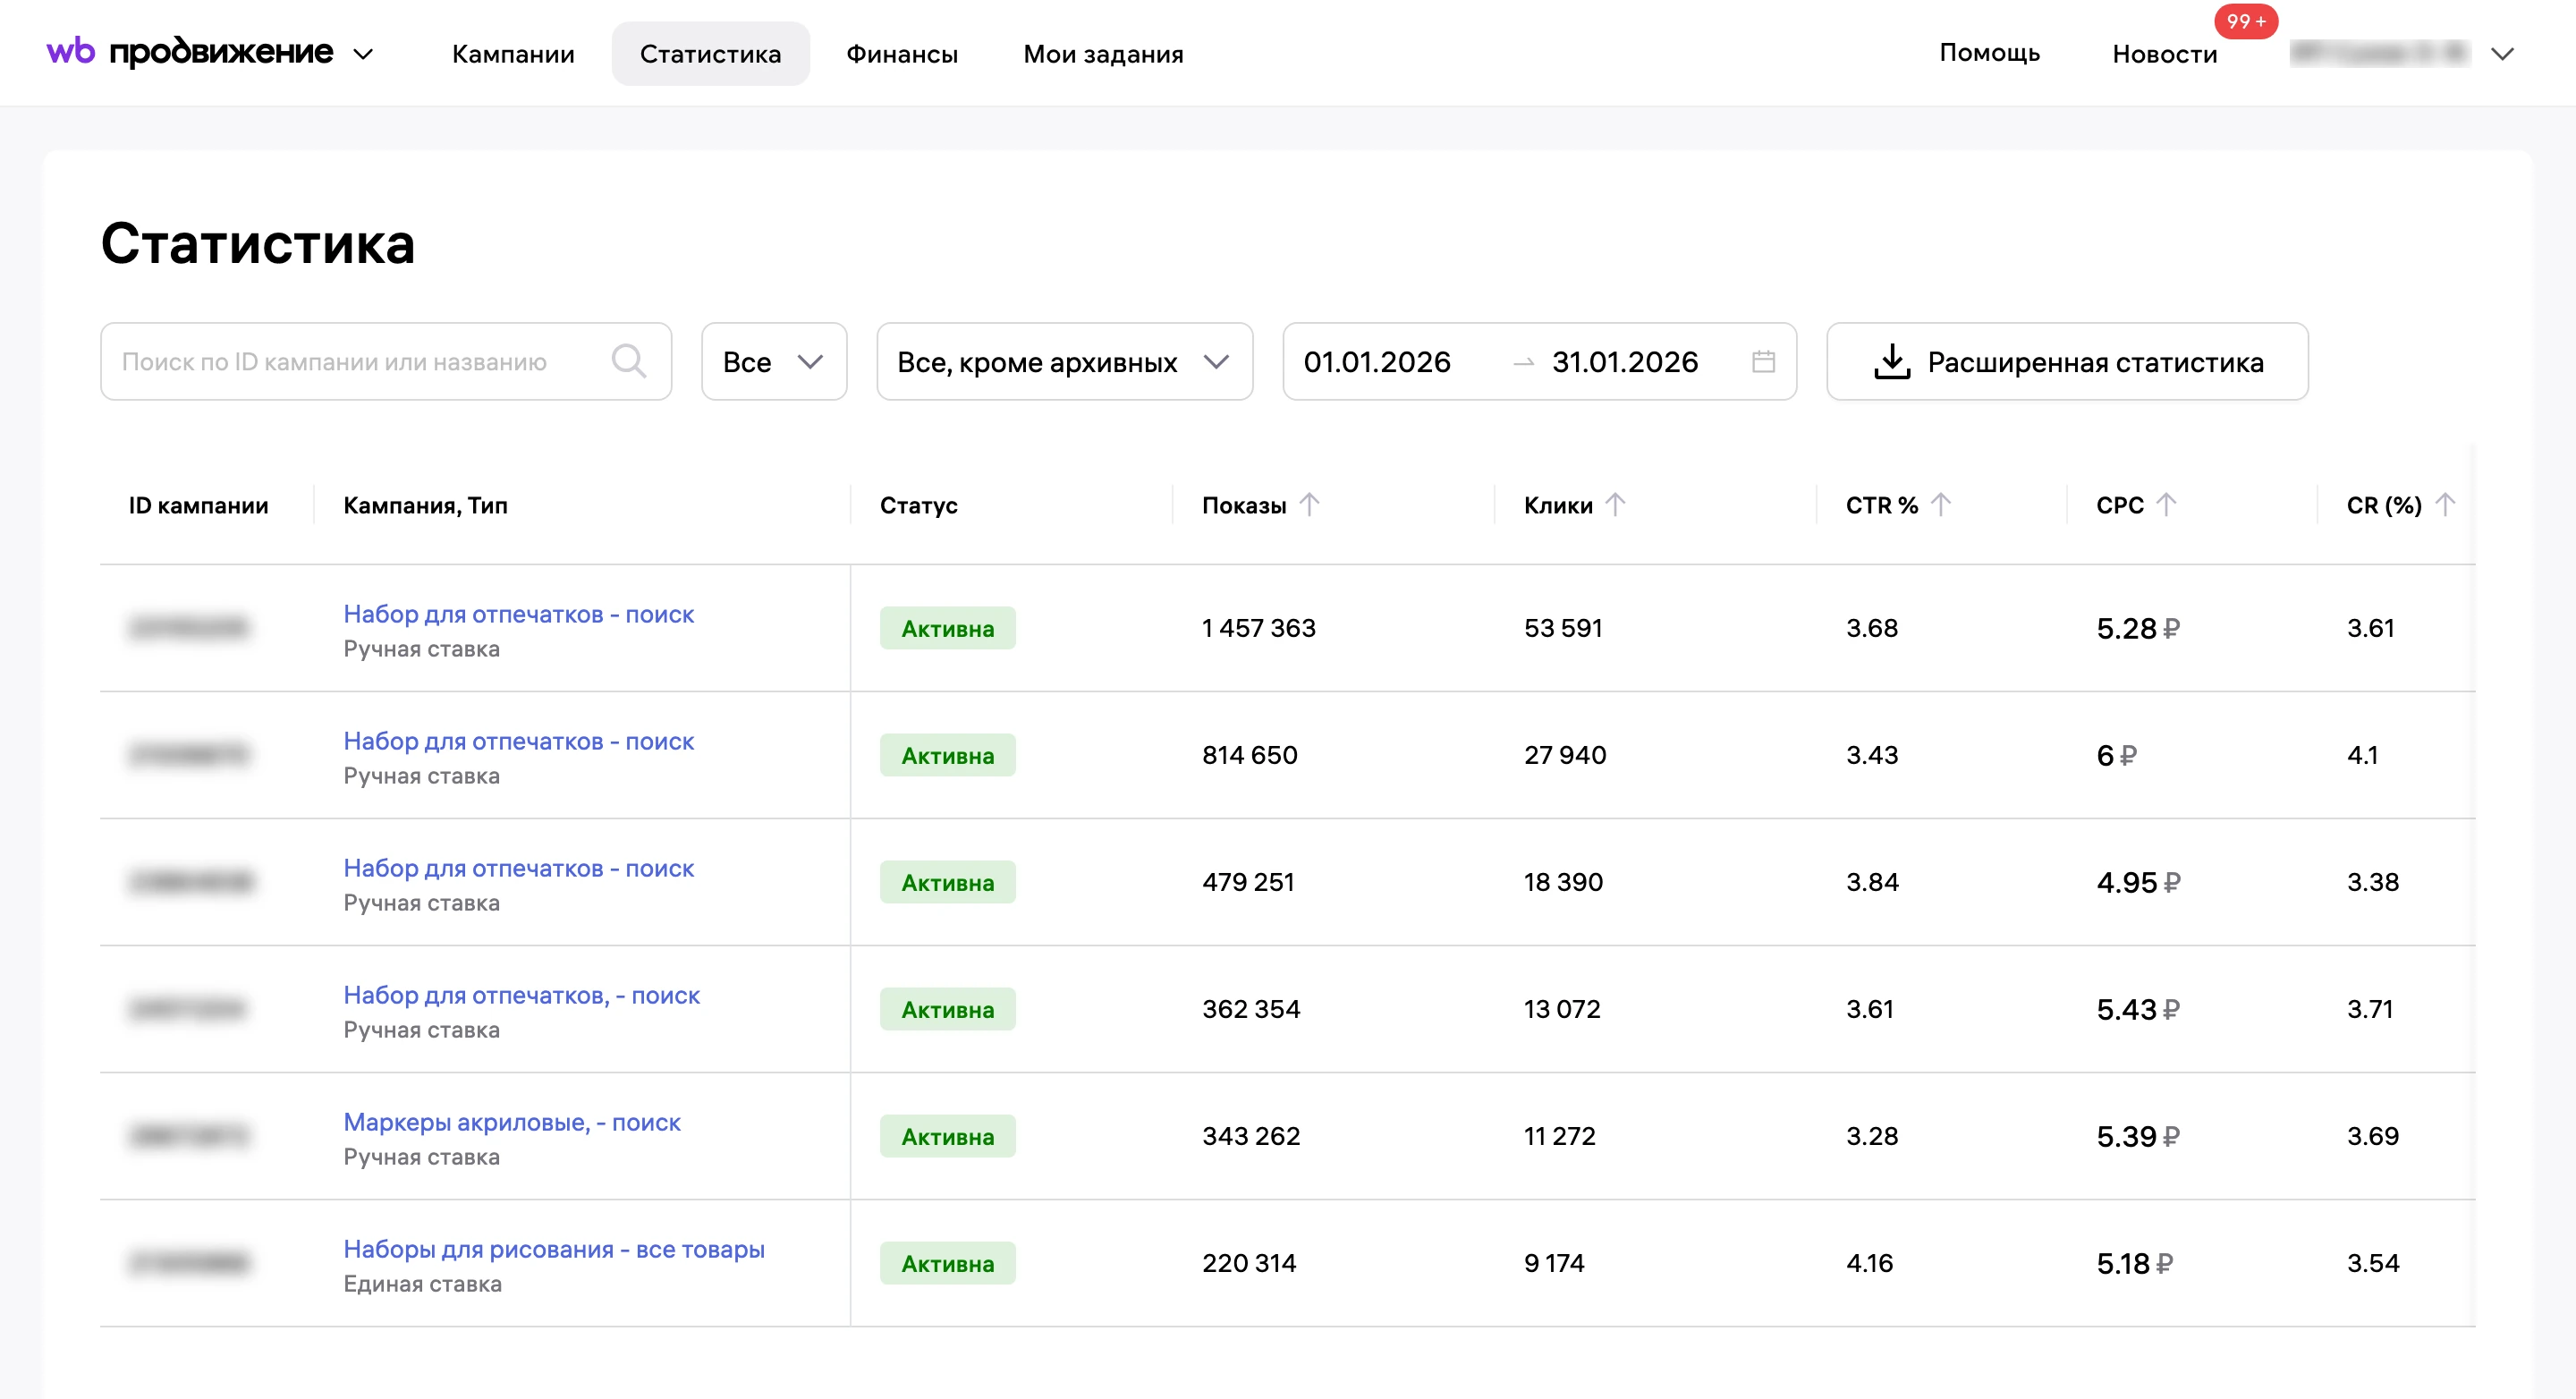
Task: Sort by CR (%) using arrow icon
Action: coord(2445,505)
